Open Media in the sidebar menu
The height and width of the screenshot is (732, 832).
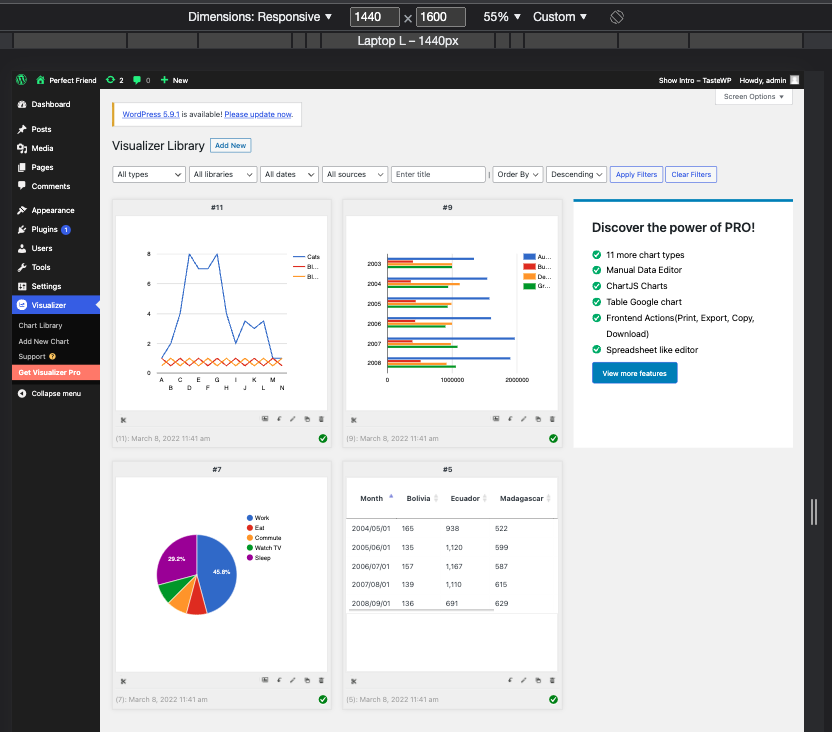56,148
